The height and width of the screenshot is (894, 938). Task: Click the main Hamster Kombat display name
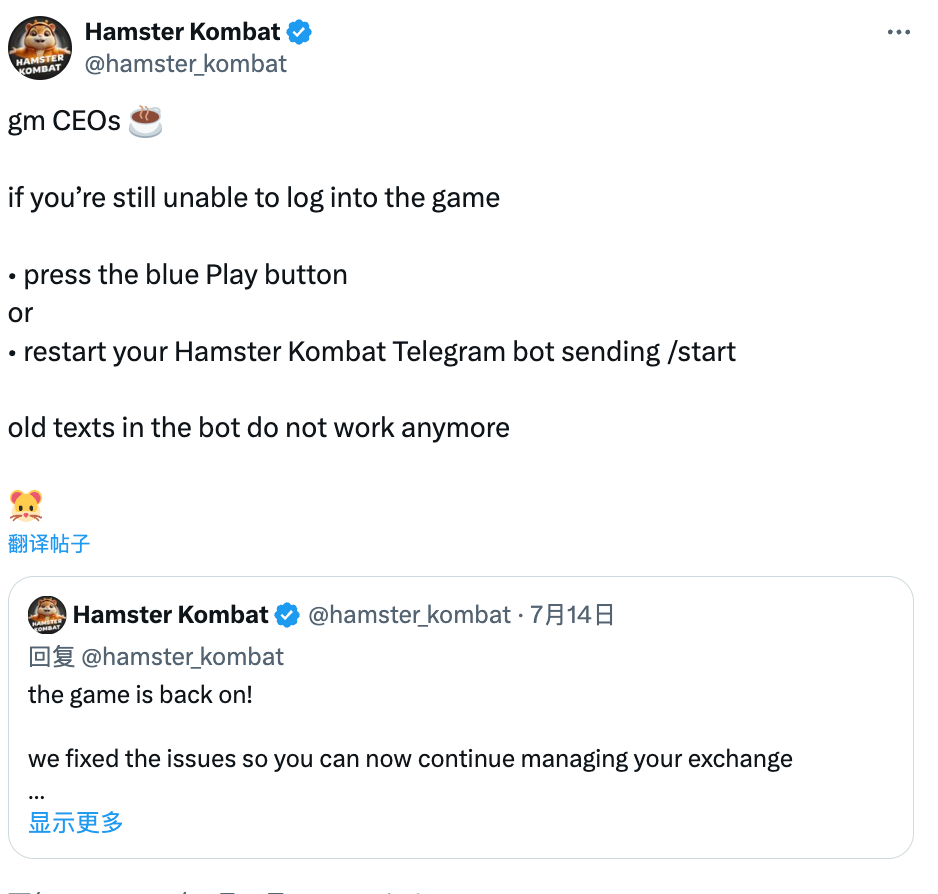[x=182, y=32]
